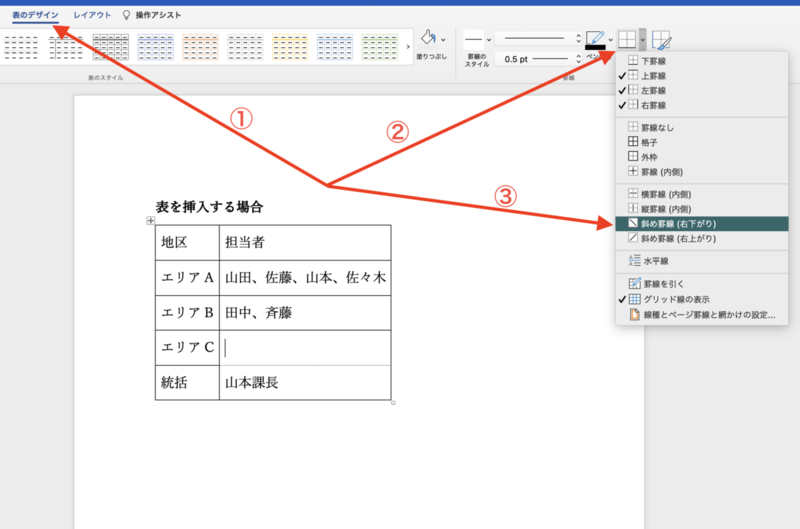Click the エリア B cell

click(x=187, y=313)
